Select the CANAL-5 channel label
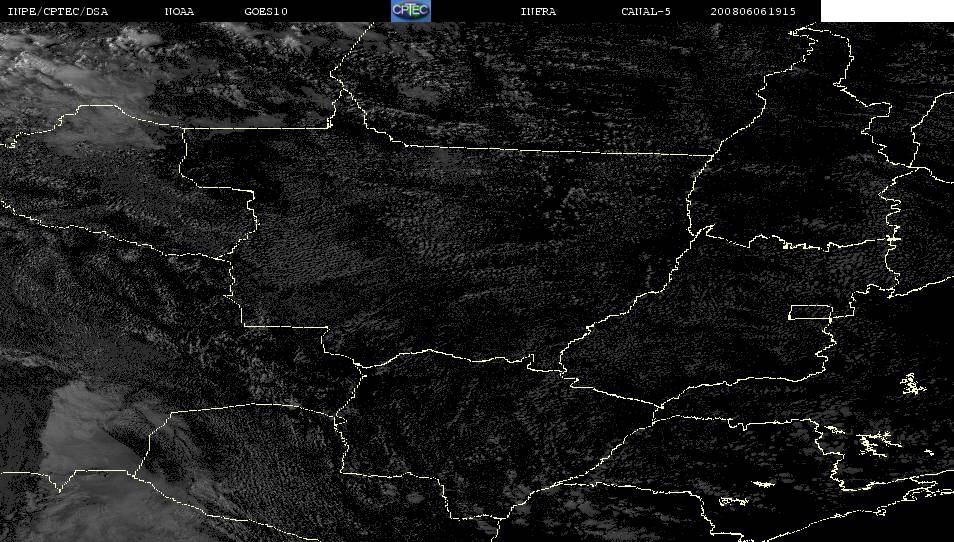The image size is (954, 542). [646, 12]
